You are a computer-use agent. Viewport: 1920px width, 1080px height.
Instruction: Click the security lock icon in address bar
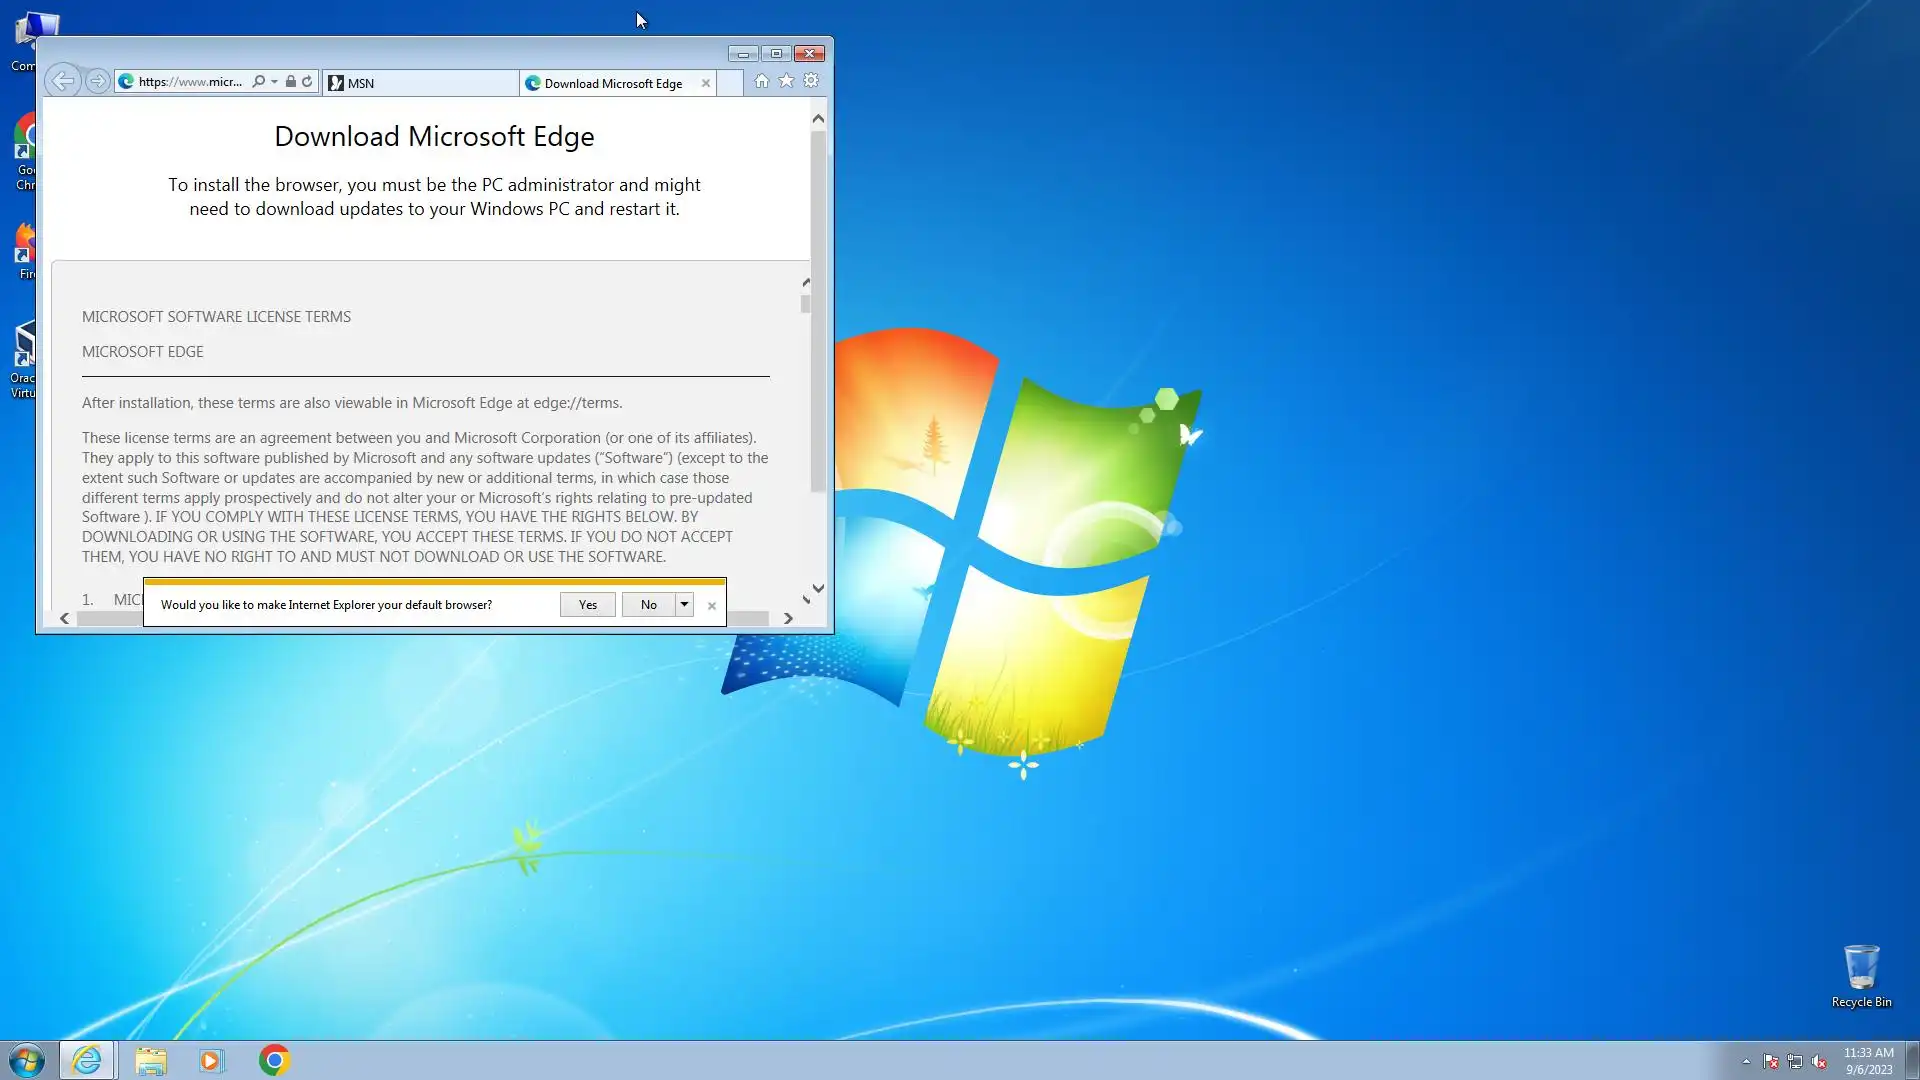pos(290,82)
